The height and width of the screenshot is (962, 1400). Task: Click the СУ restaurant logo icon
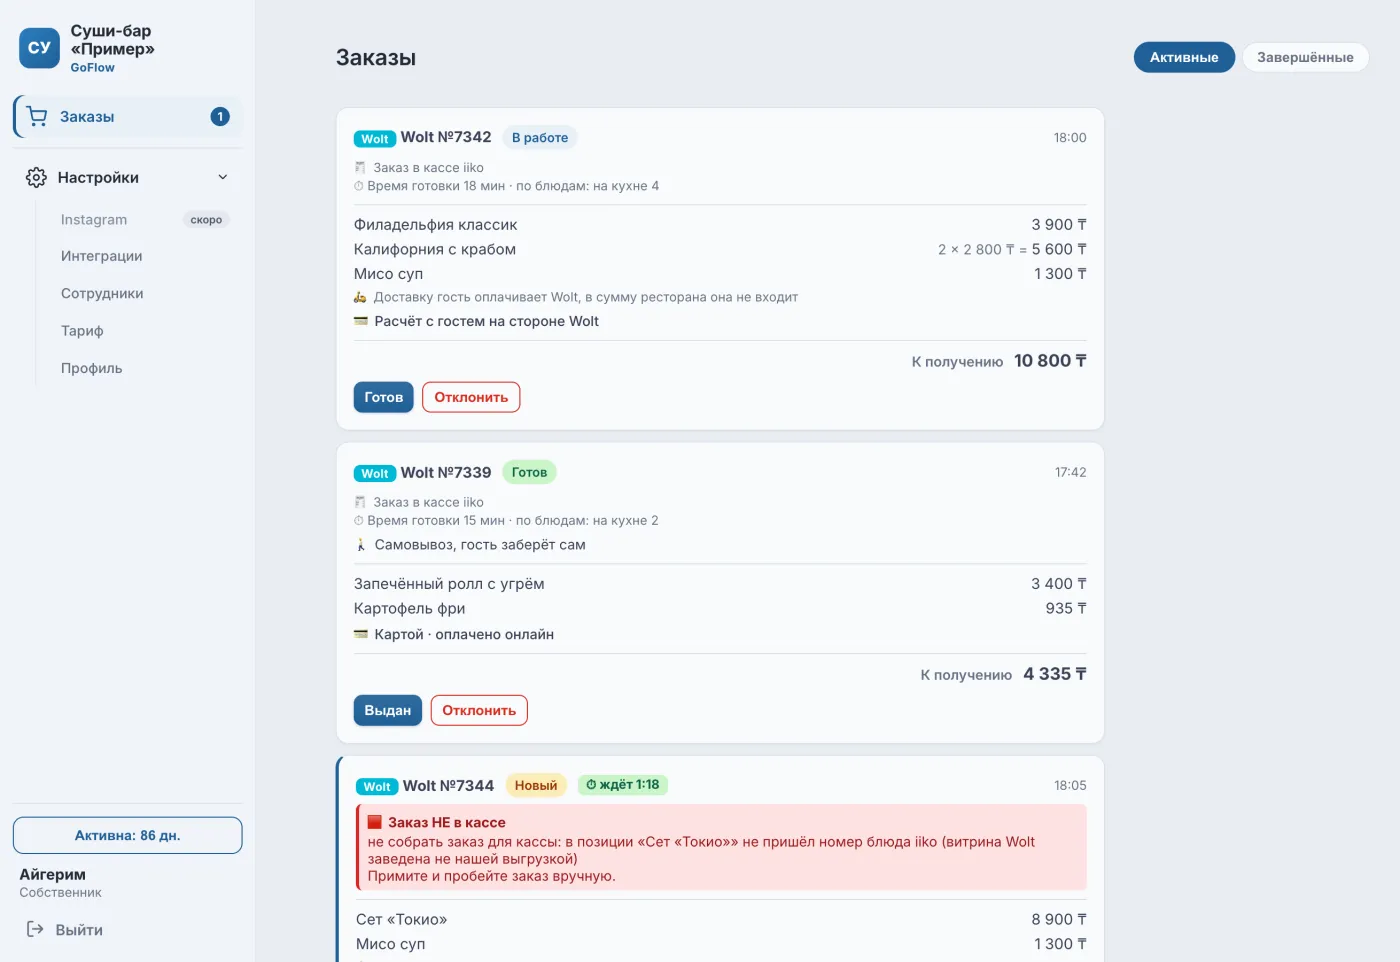coord(39,47)
